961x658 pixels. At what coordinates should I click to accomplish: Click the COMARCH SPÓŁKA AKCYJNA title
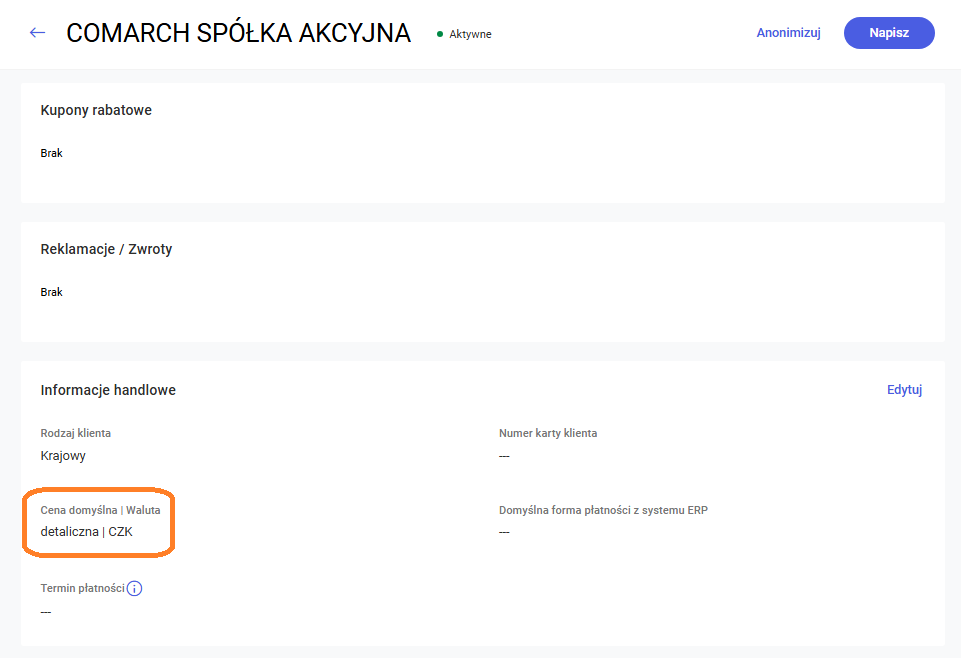coord(238,33)
